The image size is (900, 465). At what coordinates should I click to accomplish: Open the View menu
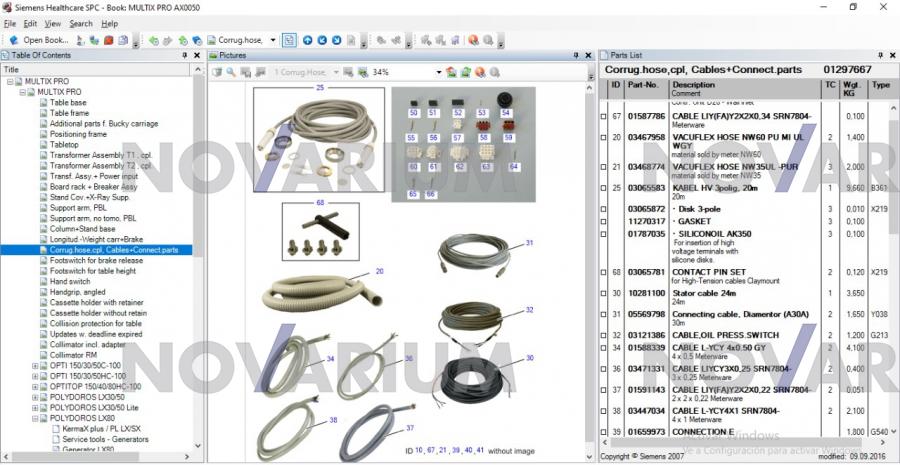coord(53,23)
